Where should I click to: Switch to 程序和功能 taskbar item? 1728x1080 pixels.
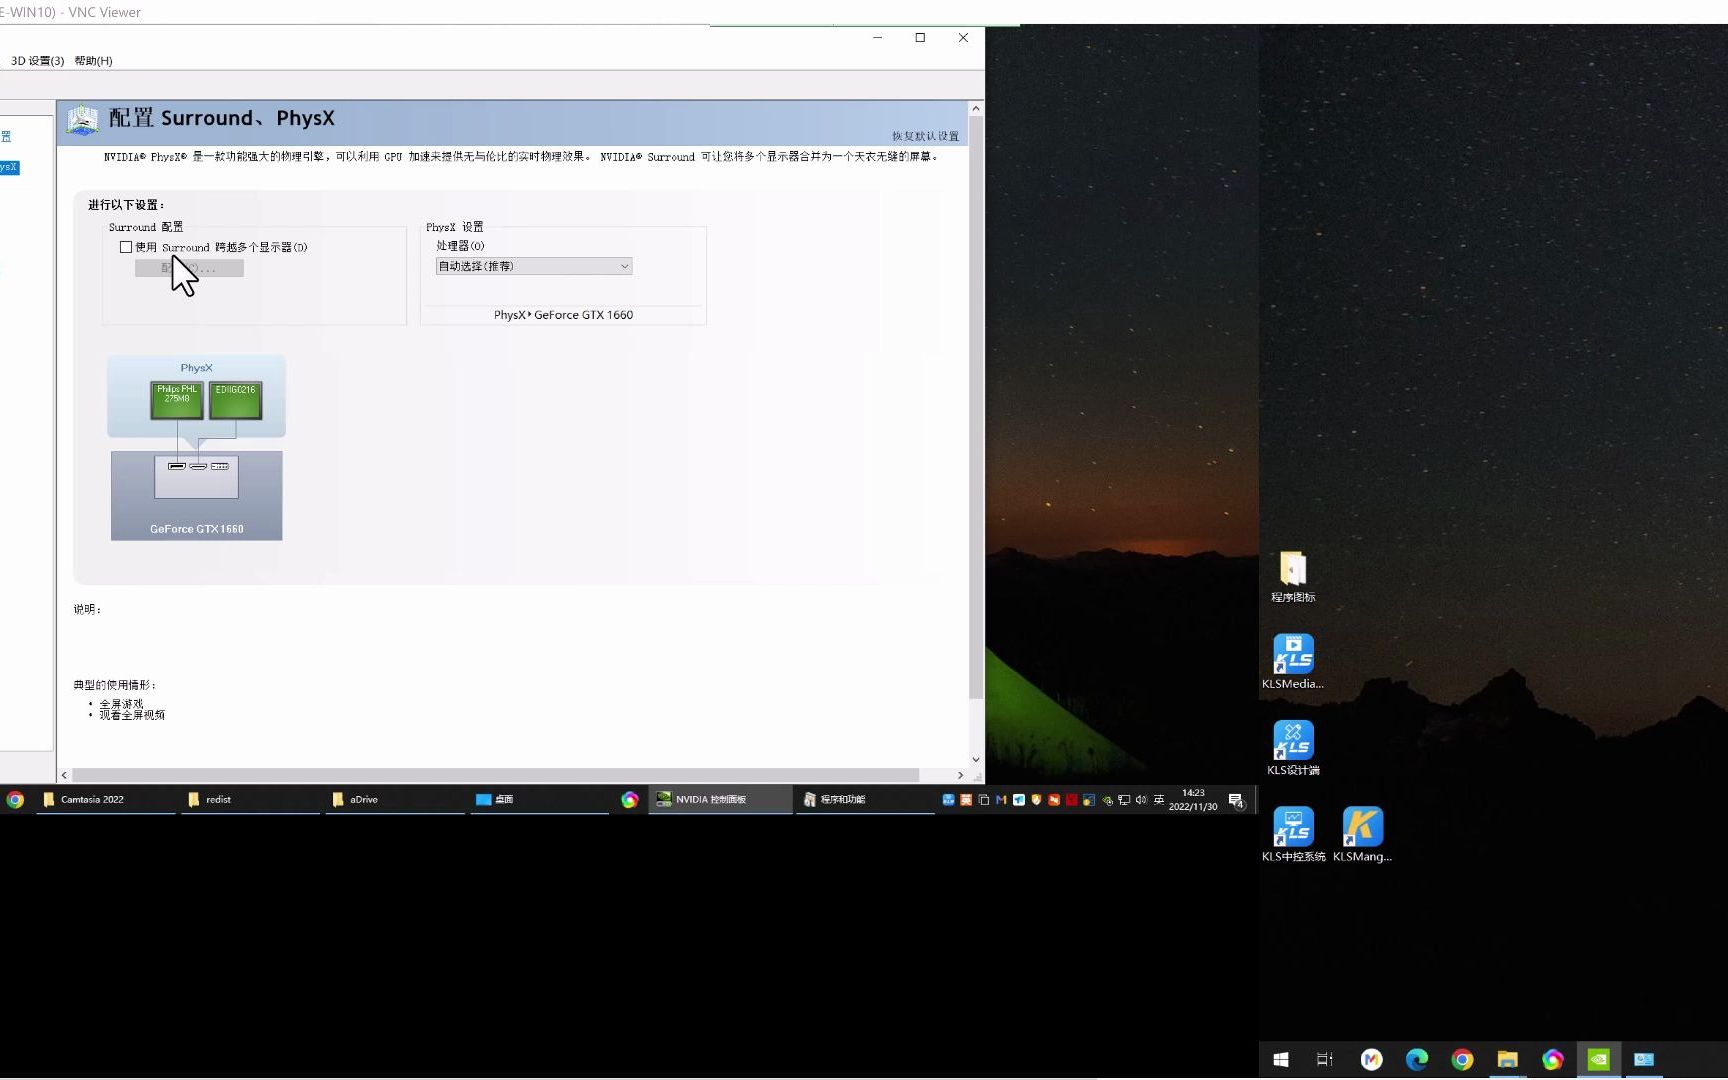tap(865, 800)
